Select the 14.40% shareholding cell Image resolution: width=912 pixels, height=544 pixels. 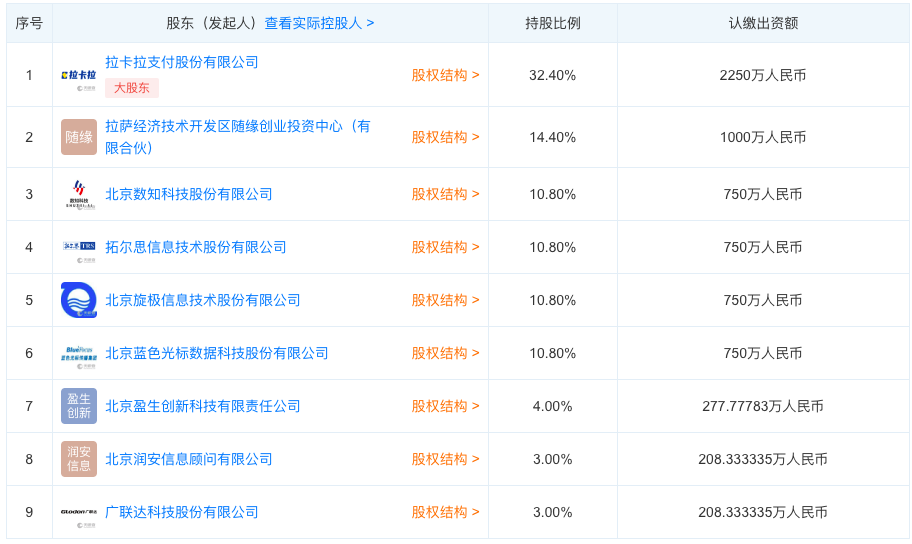[x=553, y=137]
